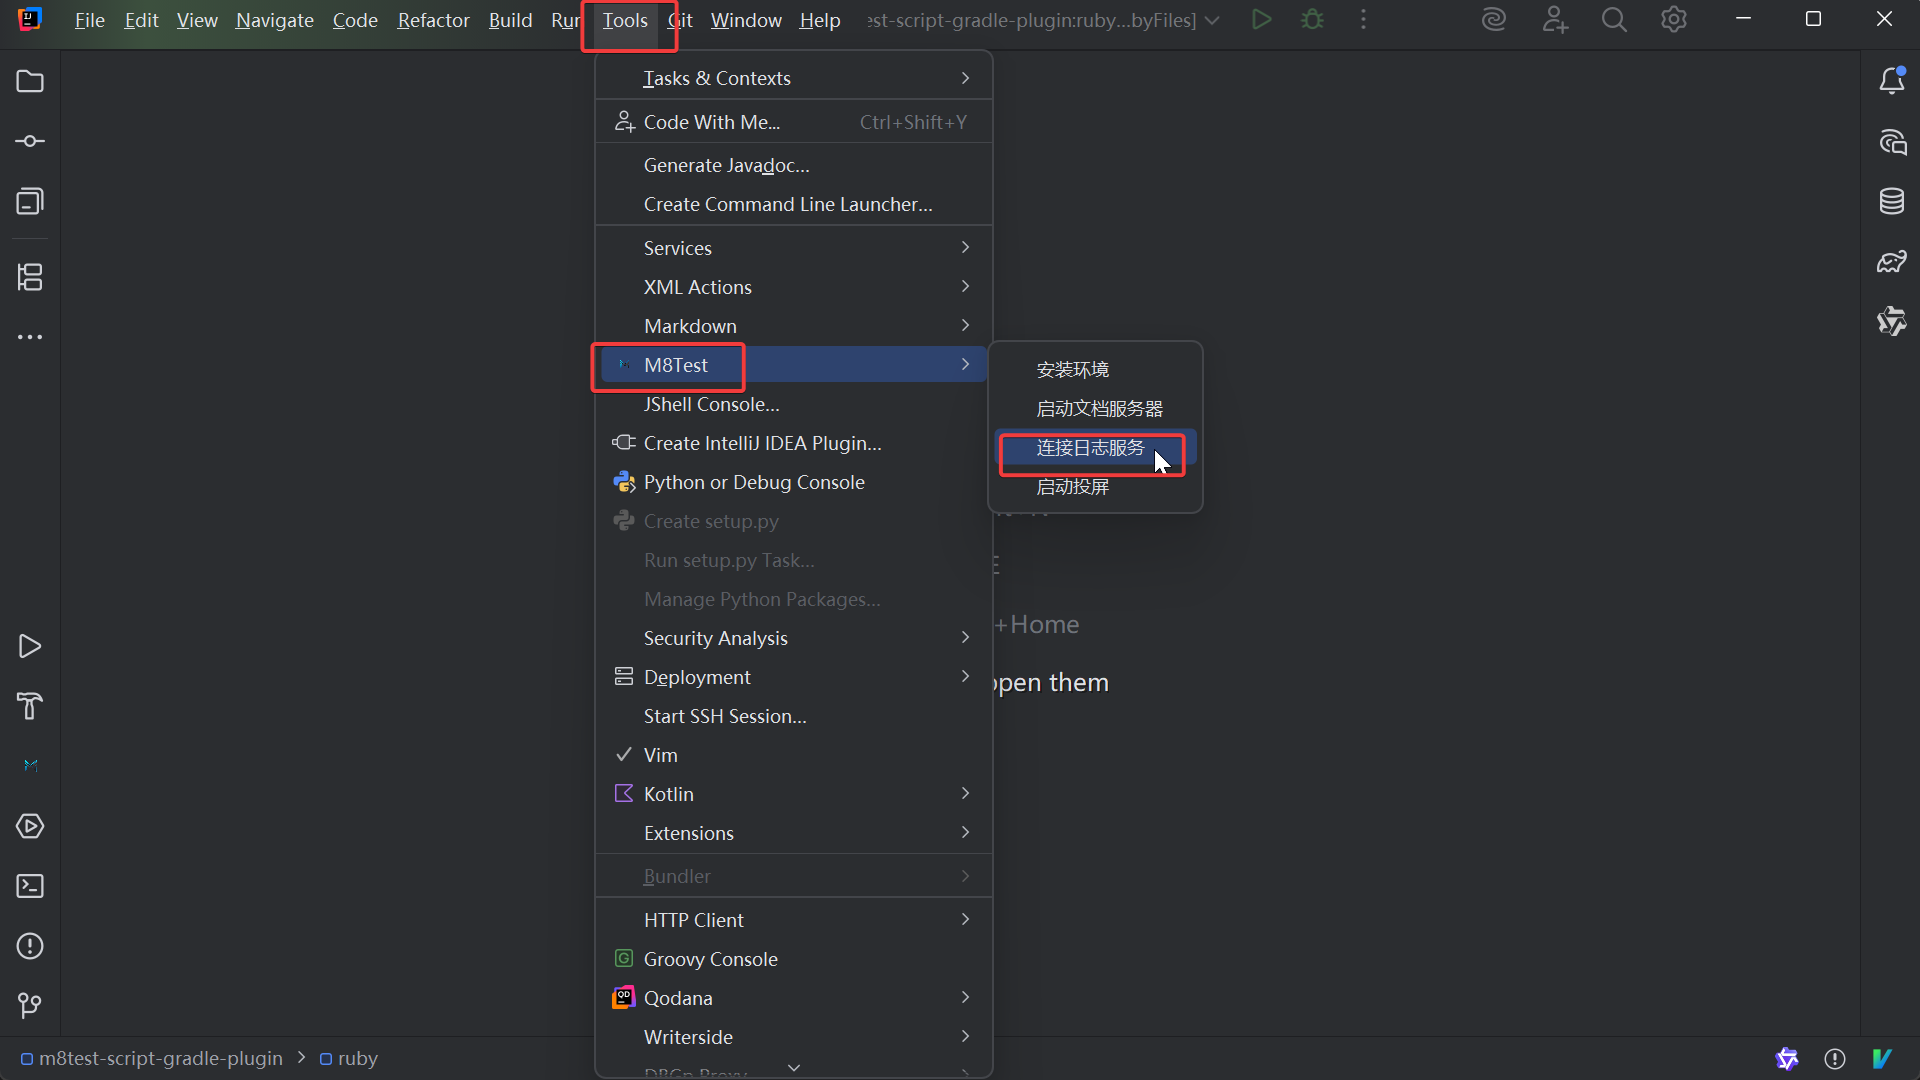The width and height of the screenshot is (1920, 1080).
Task: Click the Debug bug icon
Action: click(1312, 20)
